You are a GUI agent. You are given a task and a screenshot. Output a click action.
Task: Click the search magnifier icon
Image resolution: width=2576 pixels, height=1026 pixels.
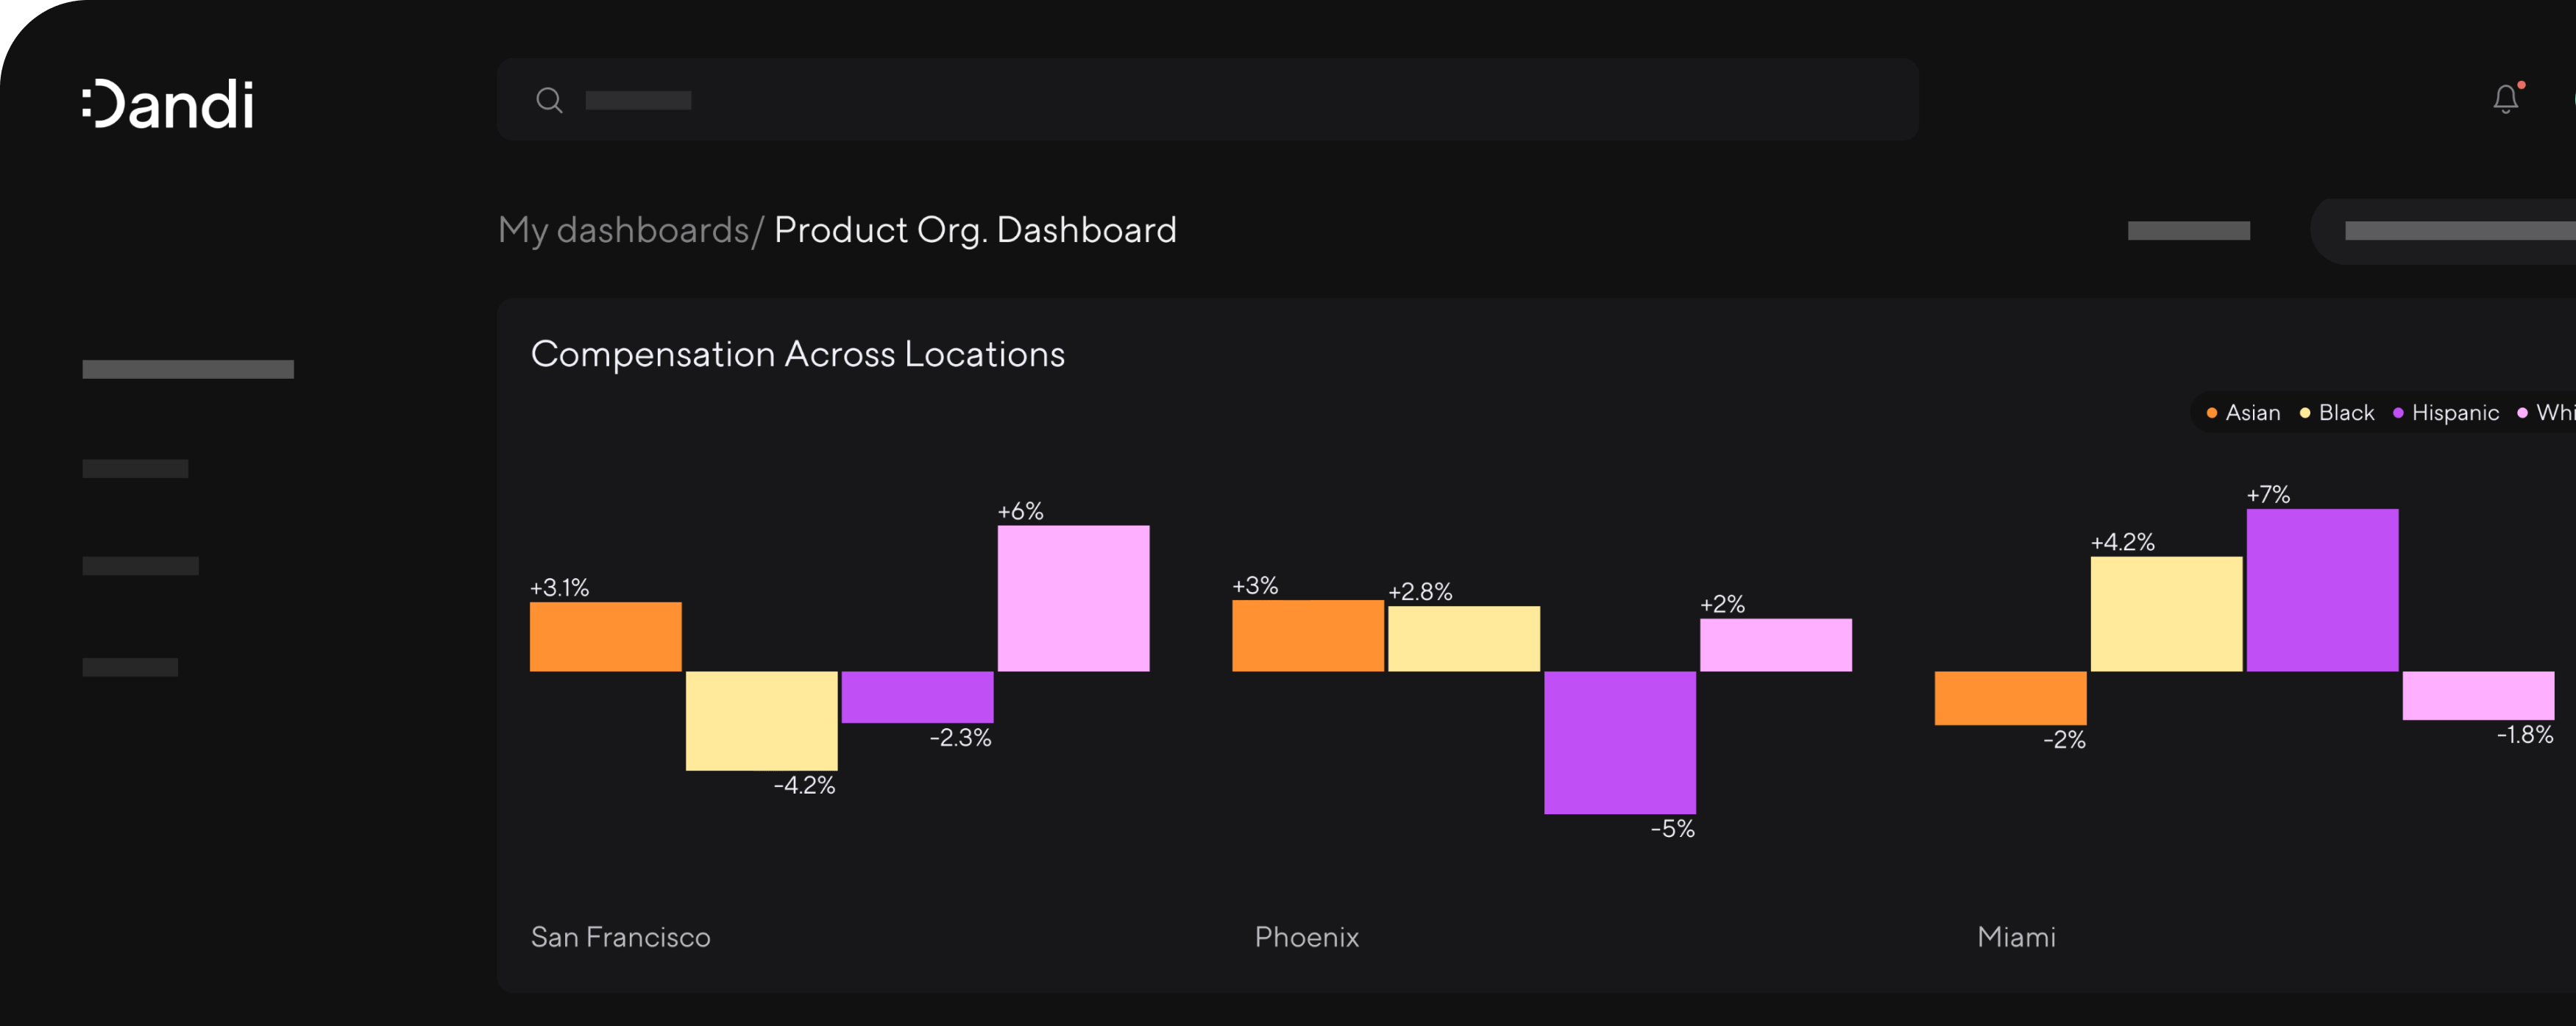549,100
